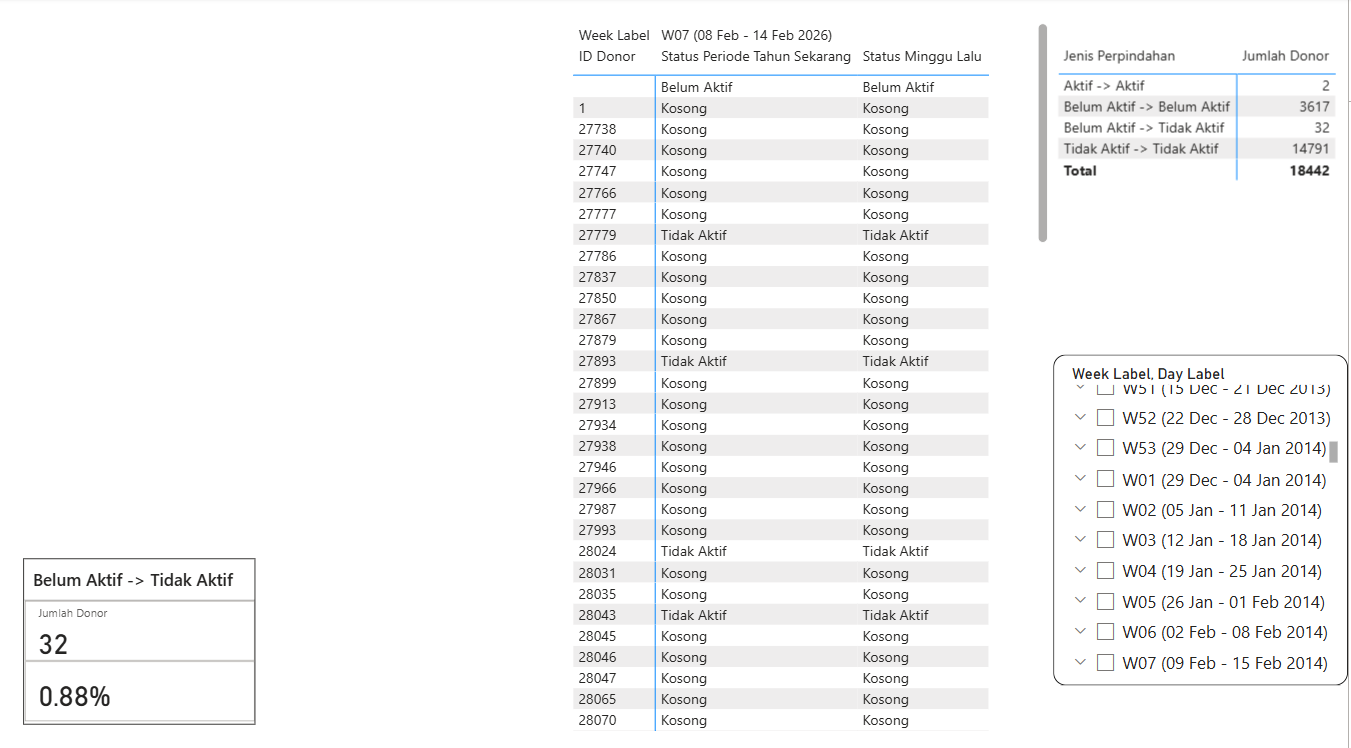The height and width of the screenshot is (748, 1351).
Task: Select ID Donor 28070 cell
Action: tap(597, 720)
